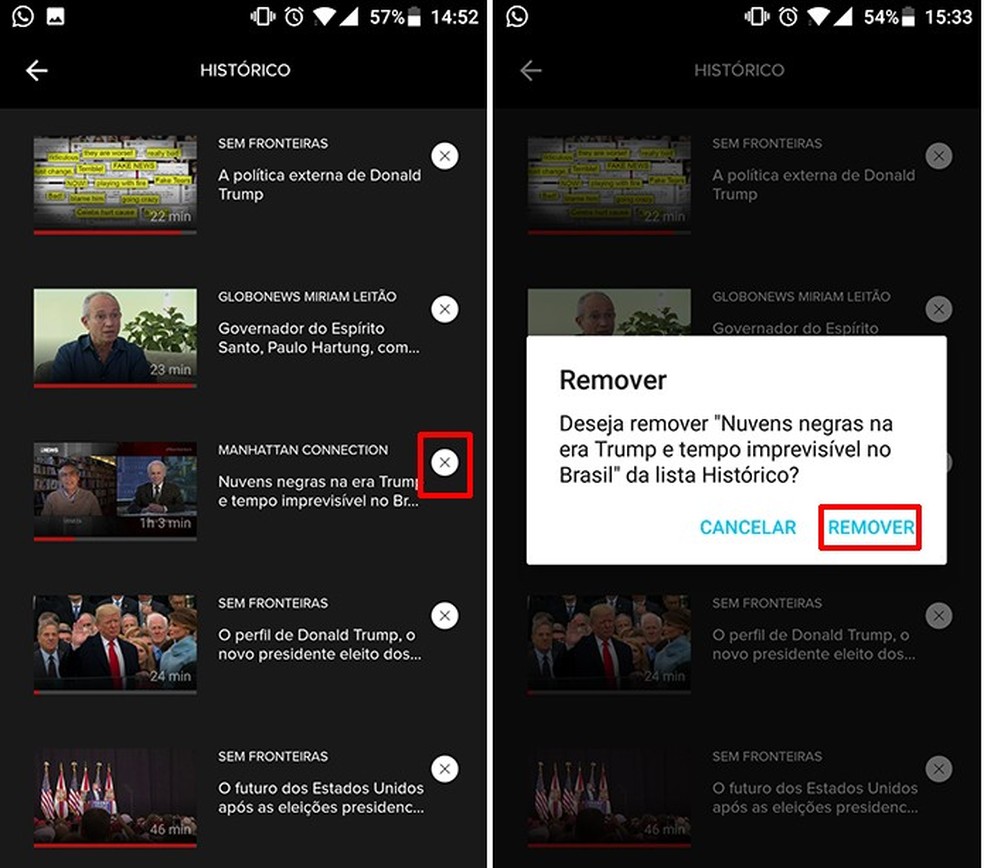
Task: Tap dimmed X beside Globonews Miriam Leitão, right screen
Action: click(x=939, y=309)
